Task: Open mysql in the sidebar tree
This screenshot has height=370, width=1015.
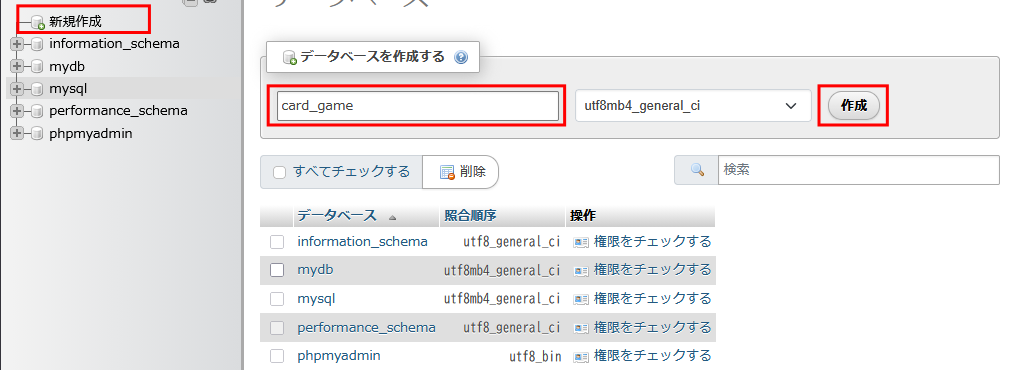Action: tap(68, 89)
